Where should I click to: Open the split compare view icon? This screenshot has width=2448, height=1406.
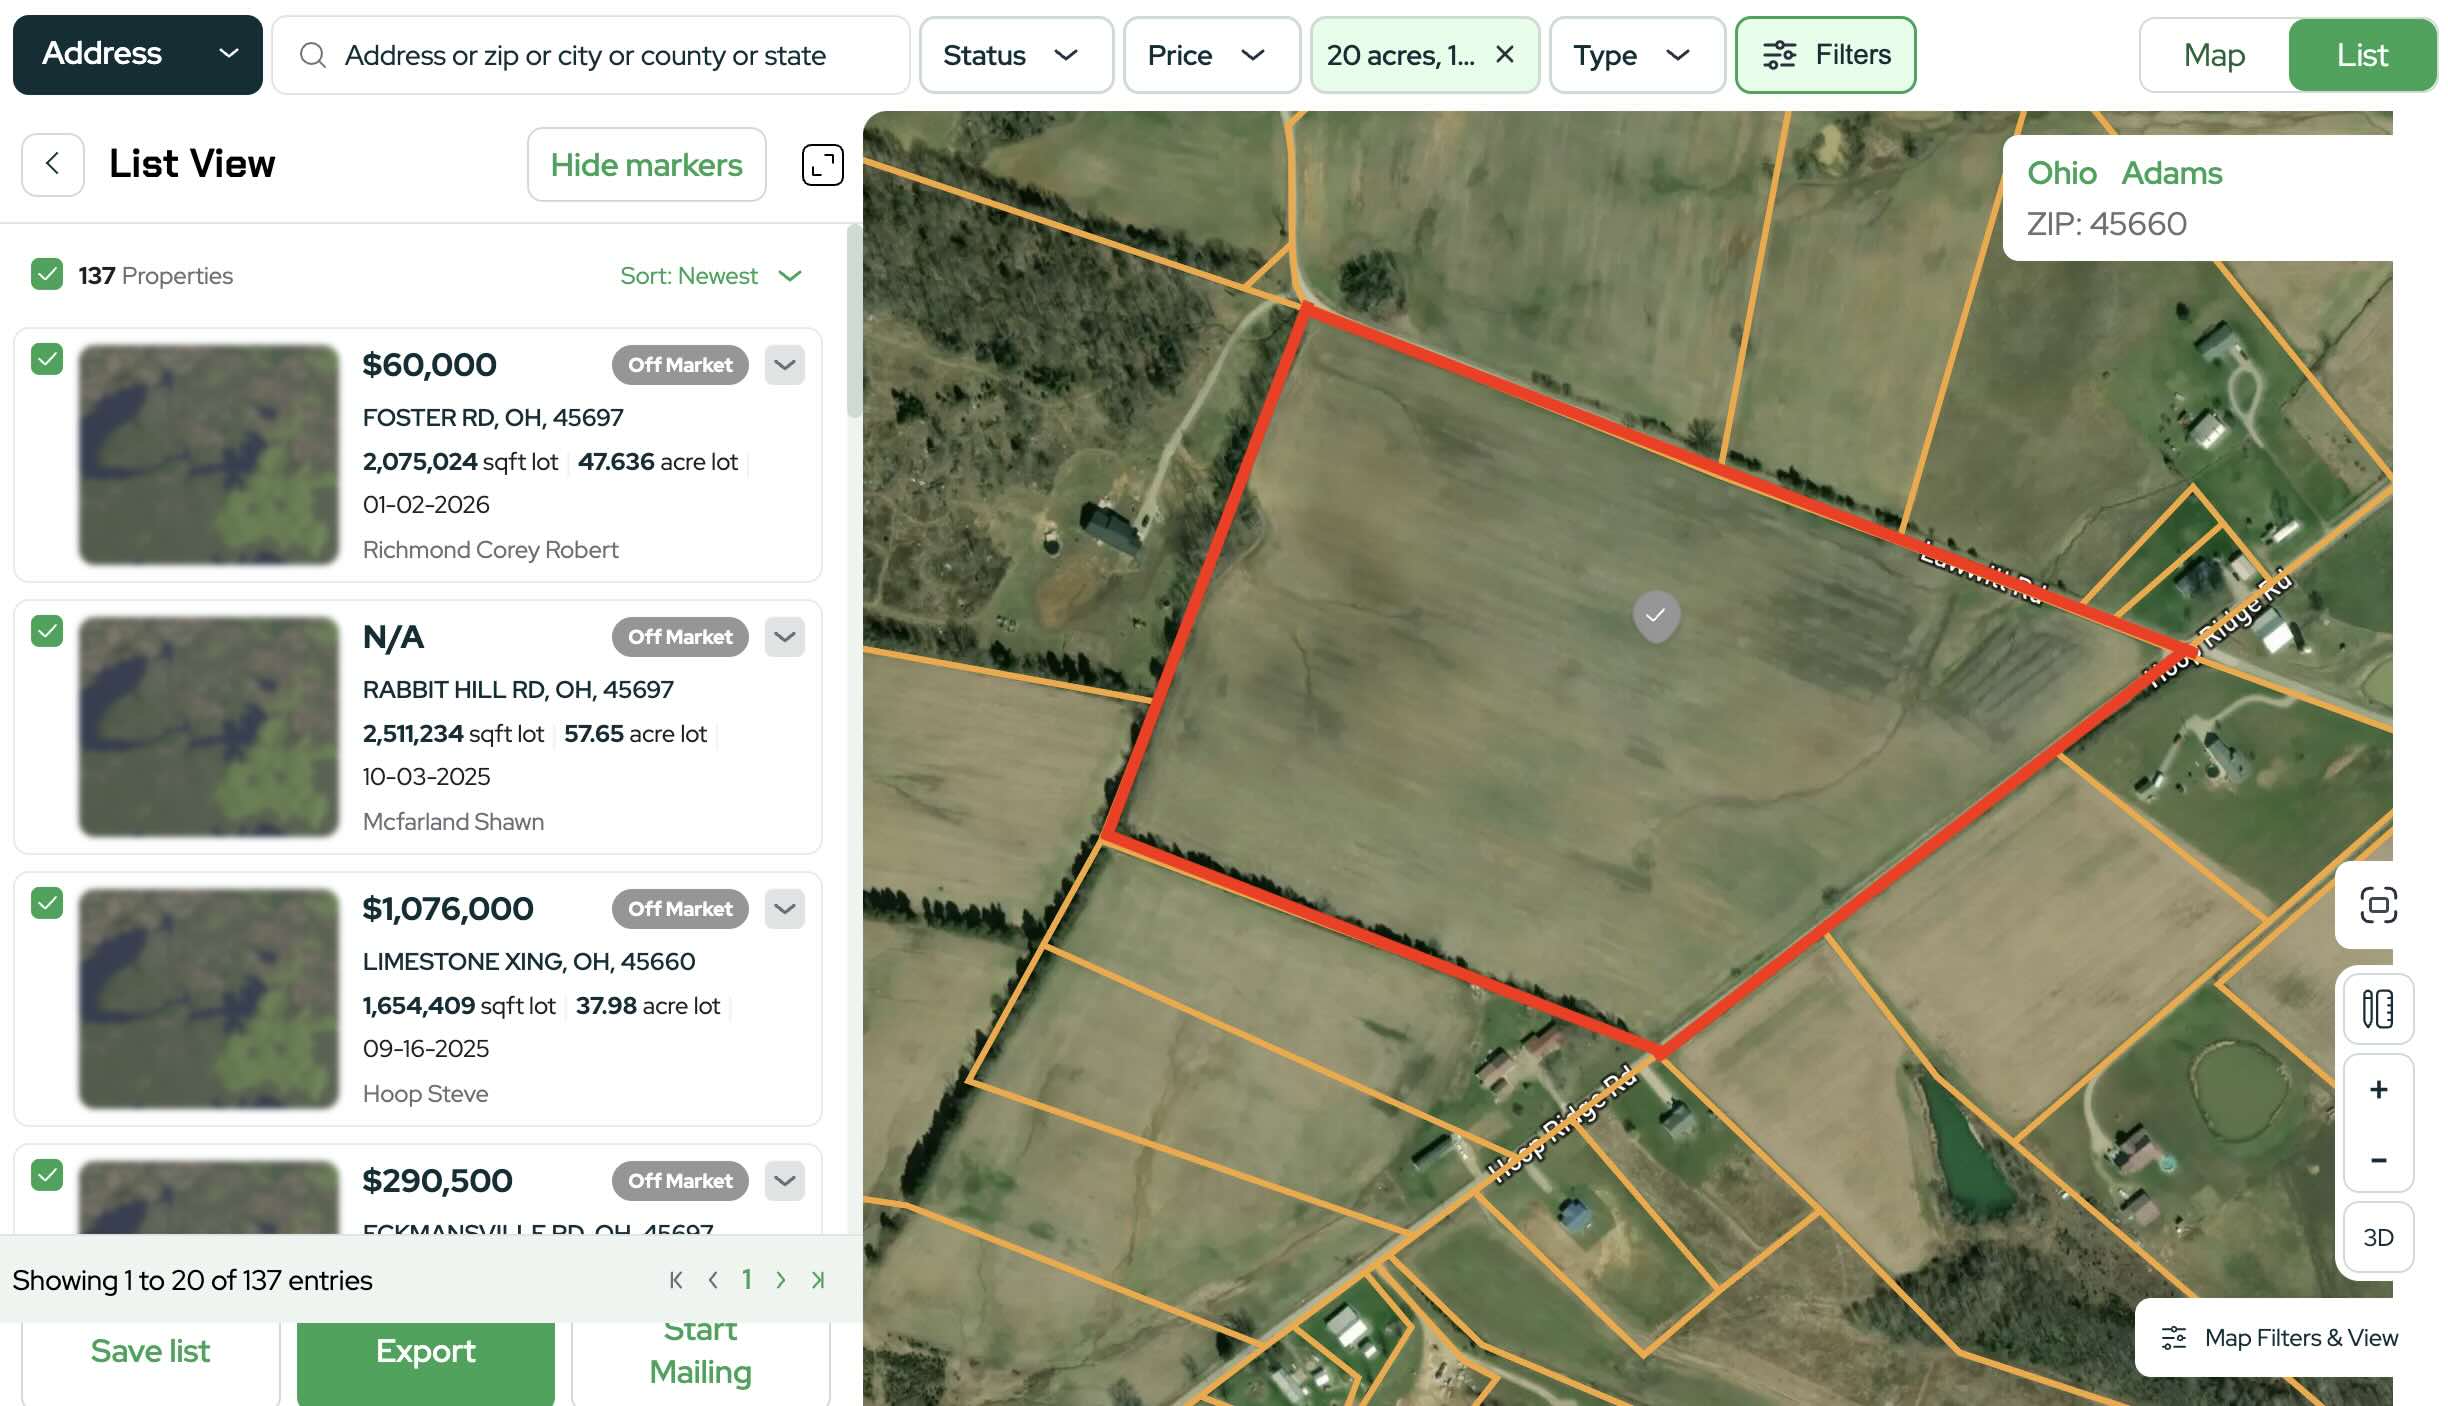(2378, 1009)
